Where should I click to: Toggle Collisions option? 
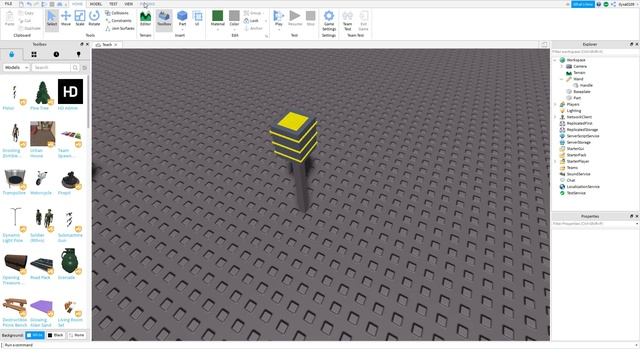(117, 13)
